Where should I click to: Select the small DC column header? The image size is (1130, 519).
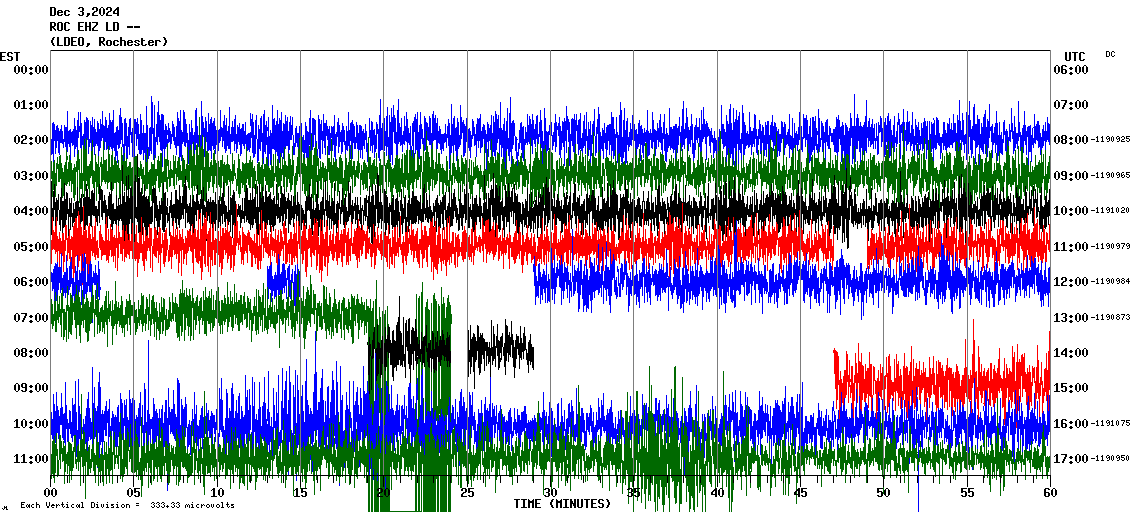(x=1110, y=54)
